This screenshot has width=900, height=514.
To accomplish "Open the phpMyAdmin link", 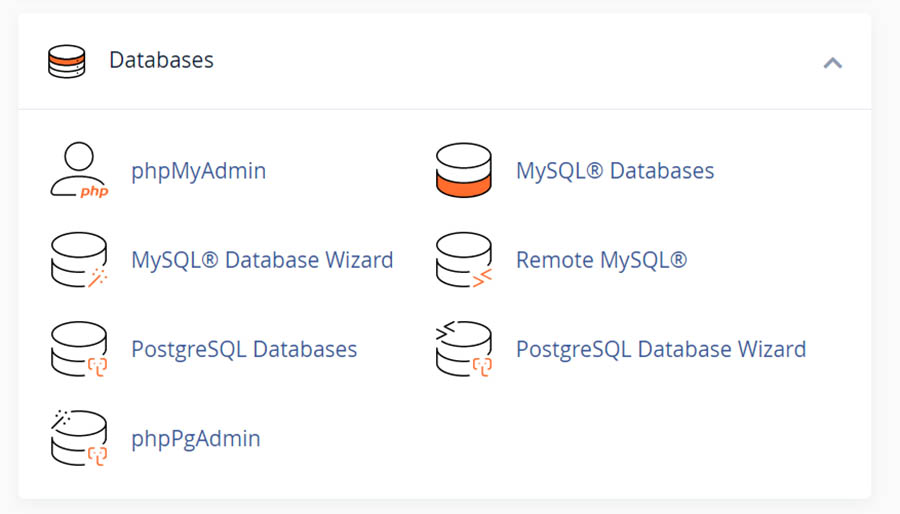I will pyautogui.click(x=198, y=171).
